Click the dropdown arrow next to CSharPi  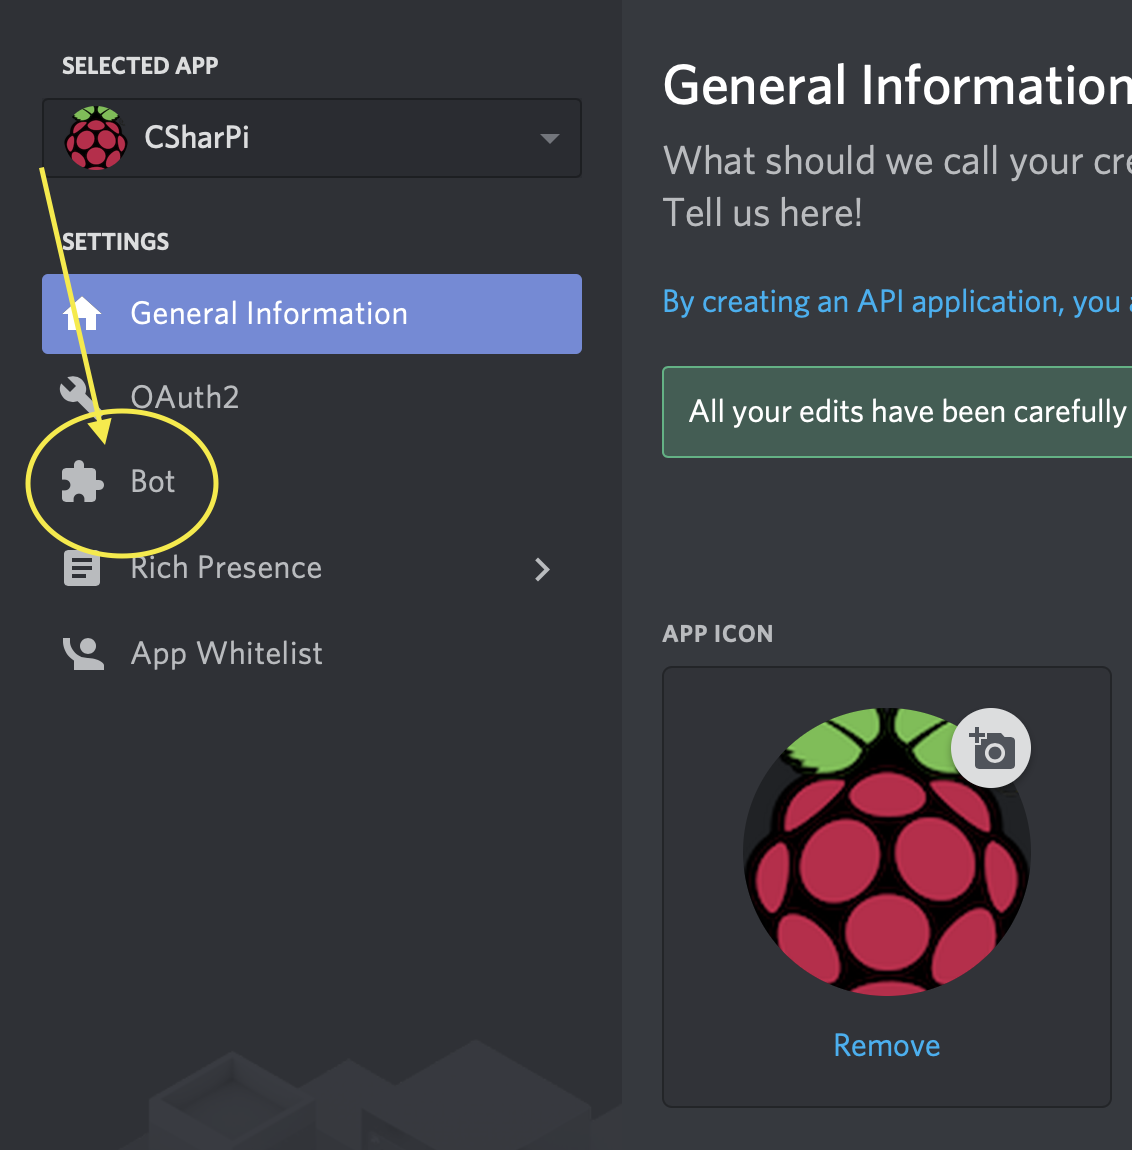click(549, 138)
